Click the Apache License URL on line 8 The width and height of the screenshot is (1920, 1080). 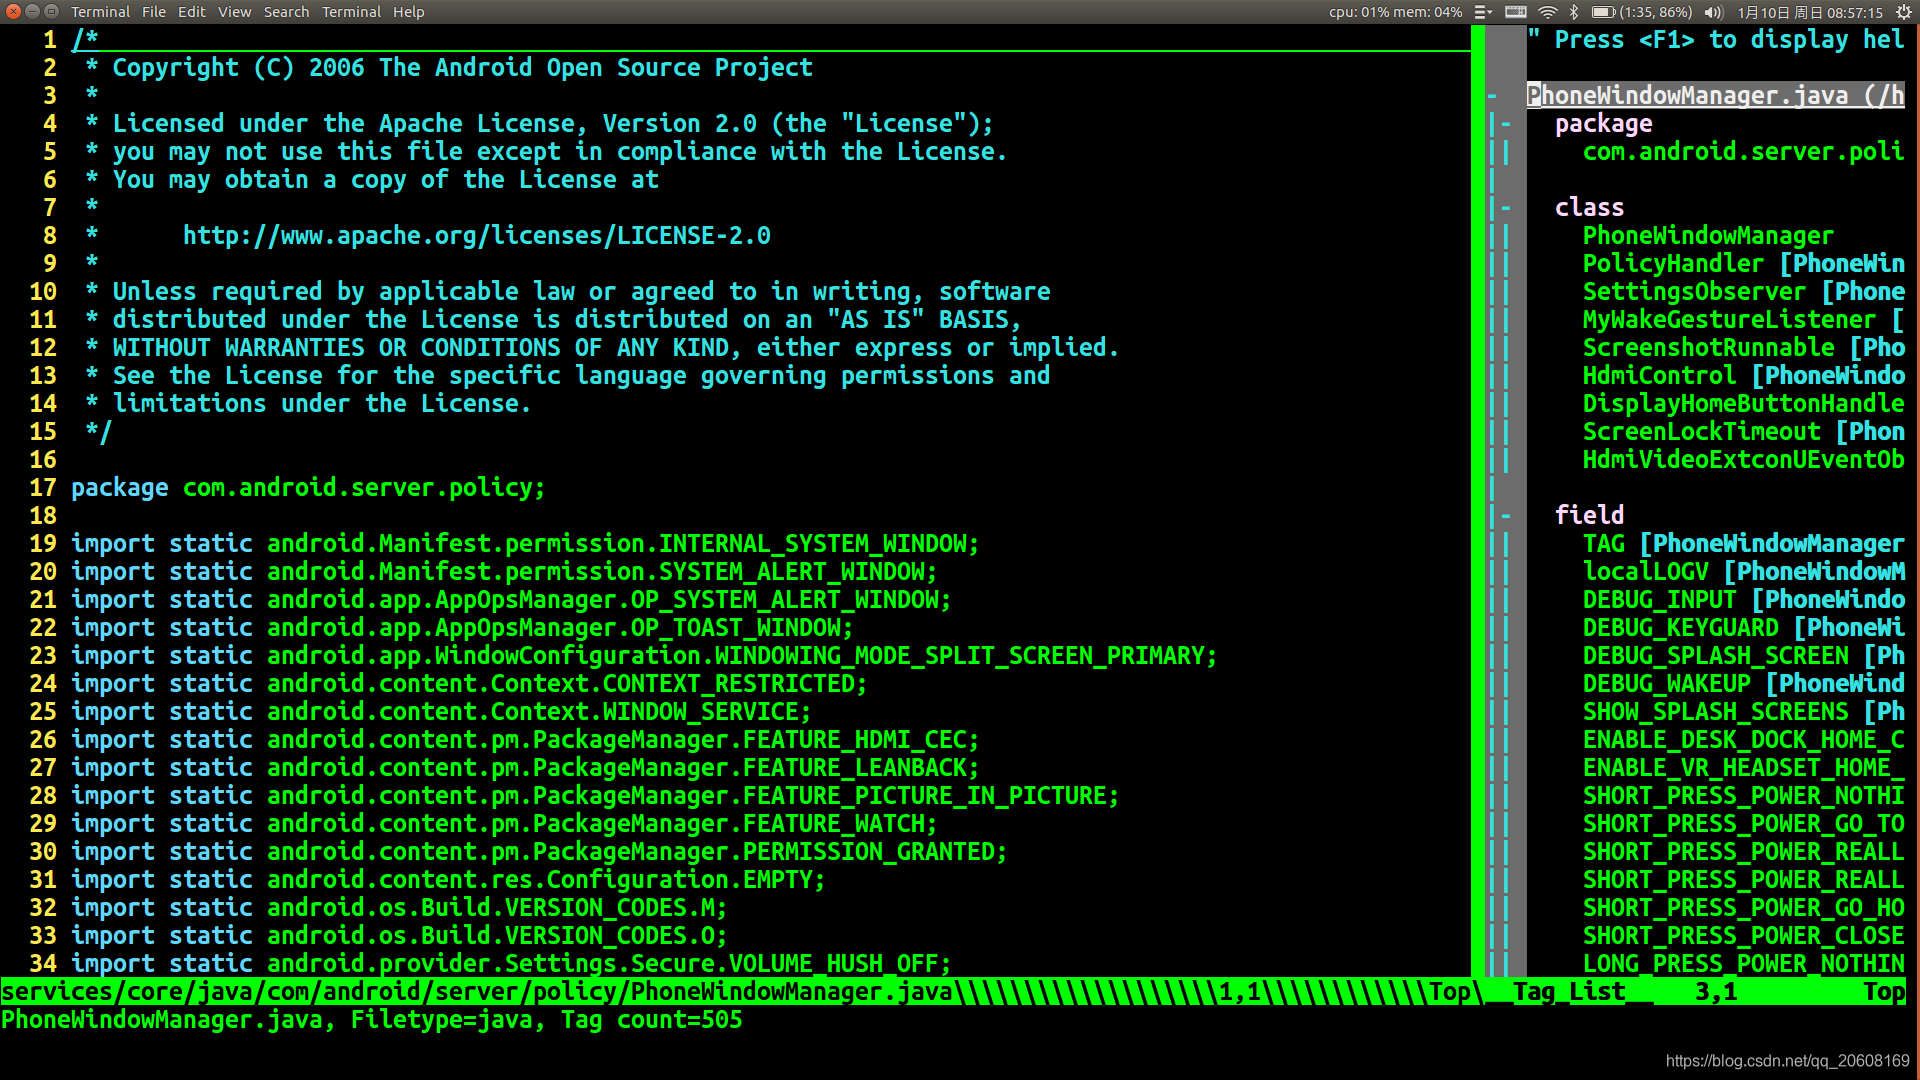pos(477,235)
